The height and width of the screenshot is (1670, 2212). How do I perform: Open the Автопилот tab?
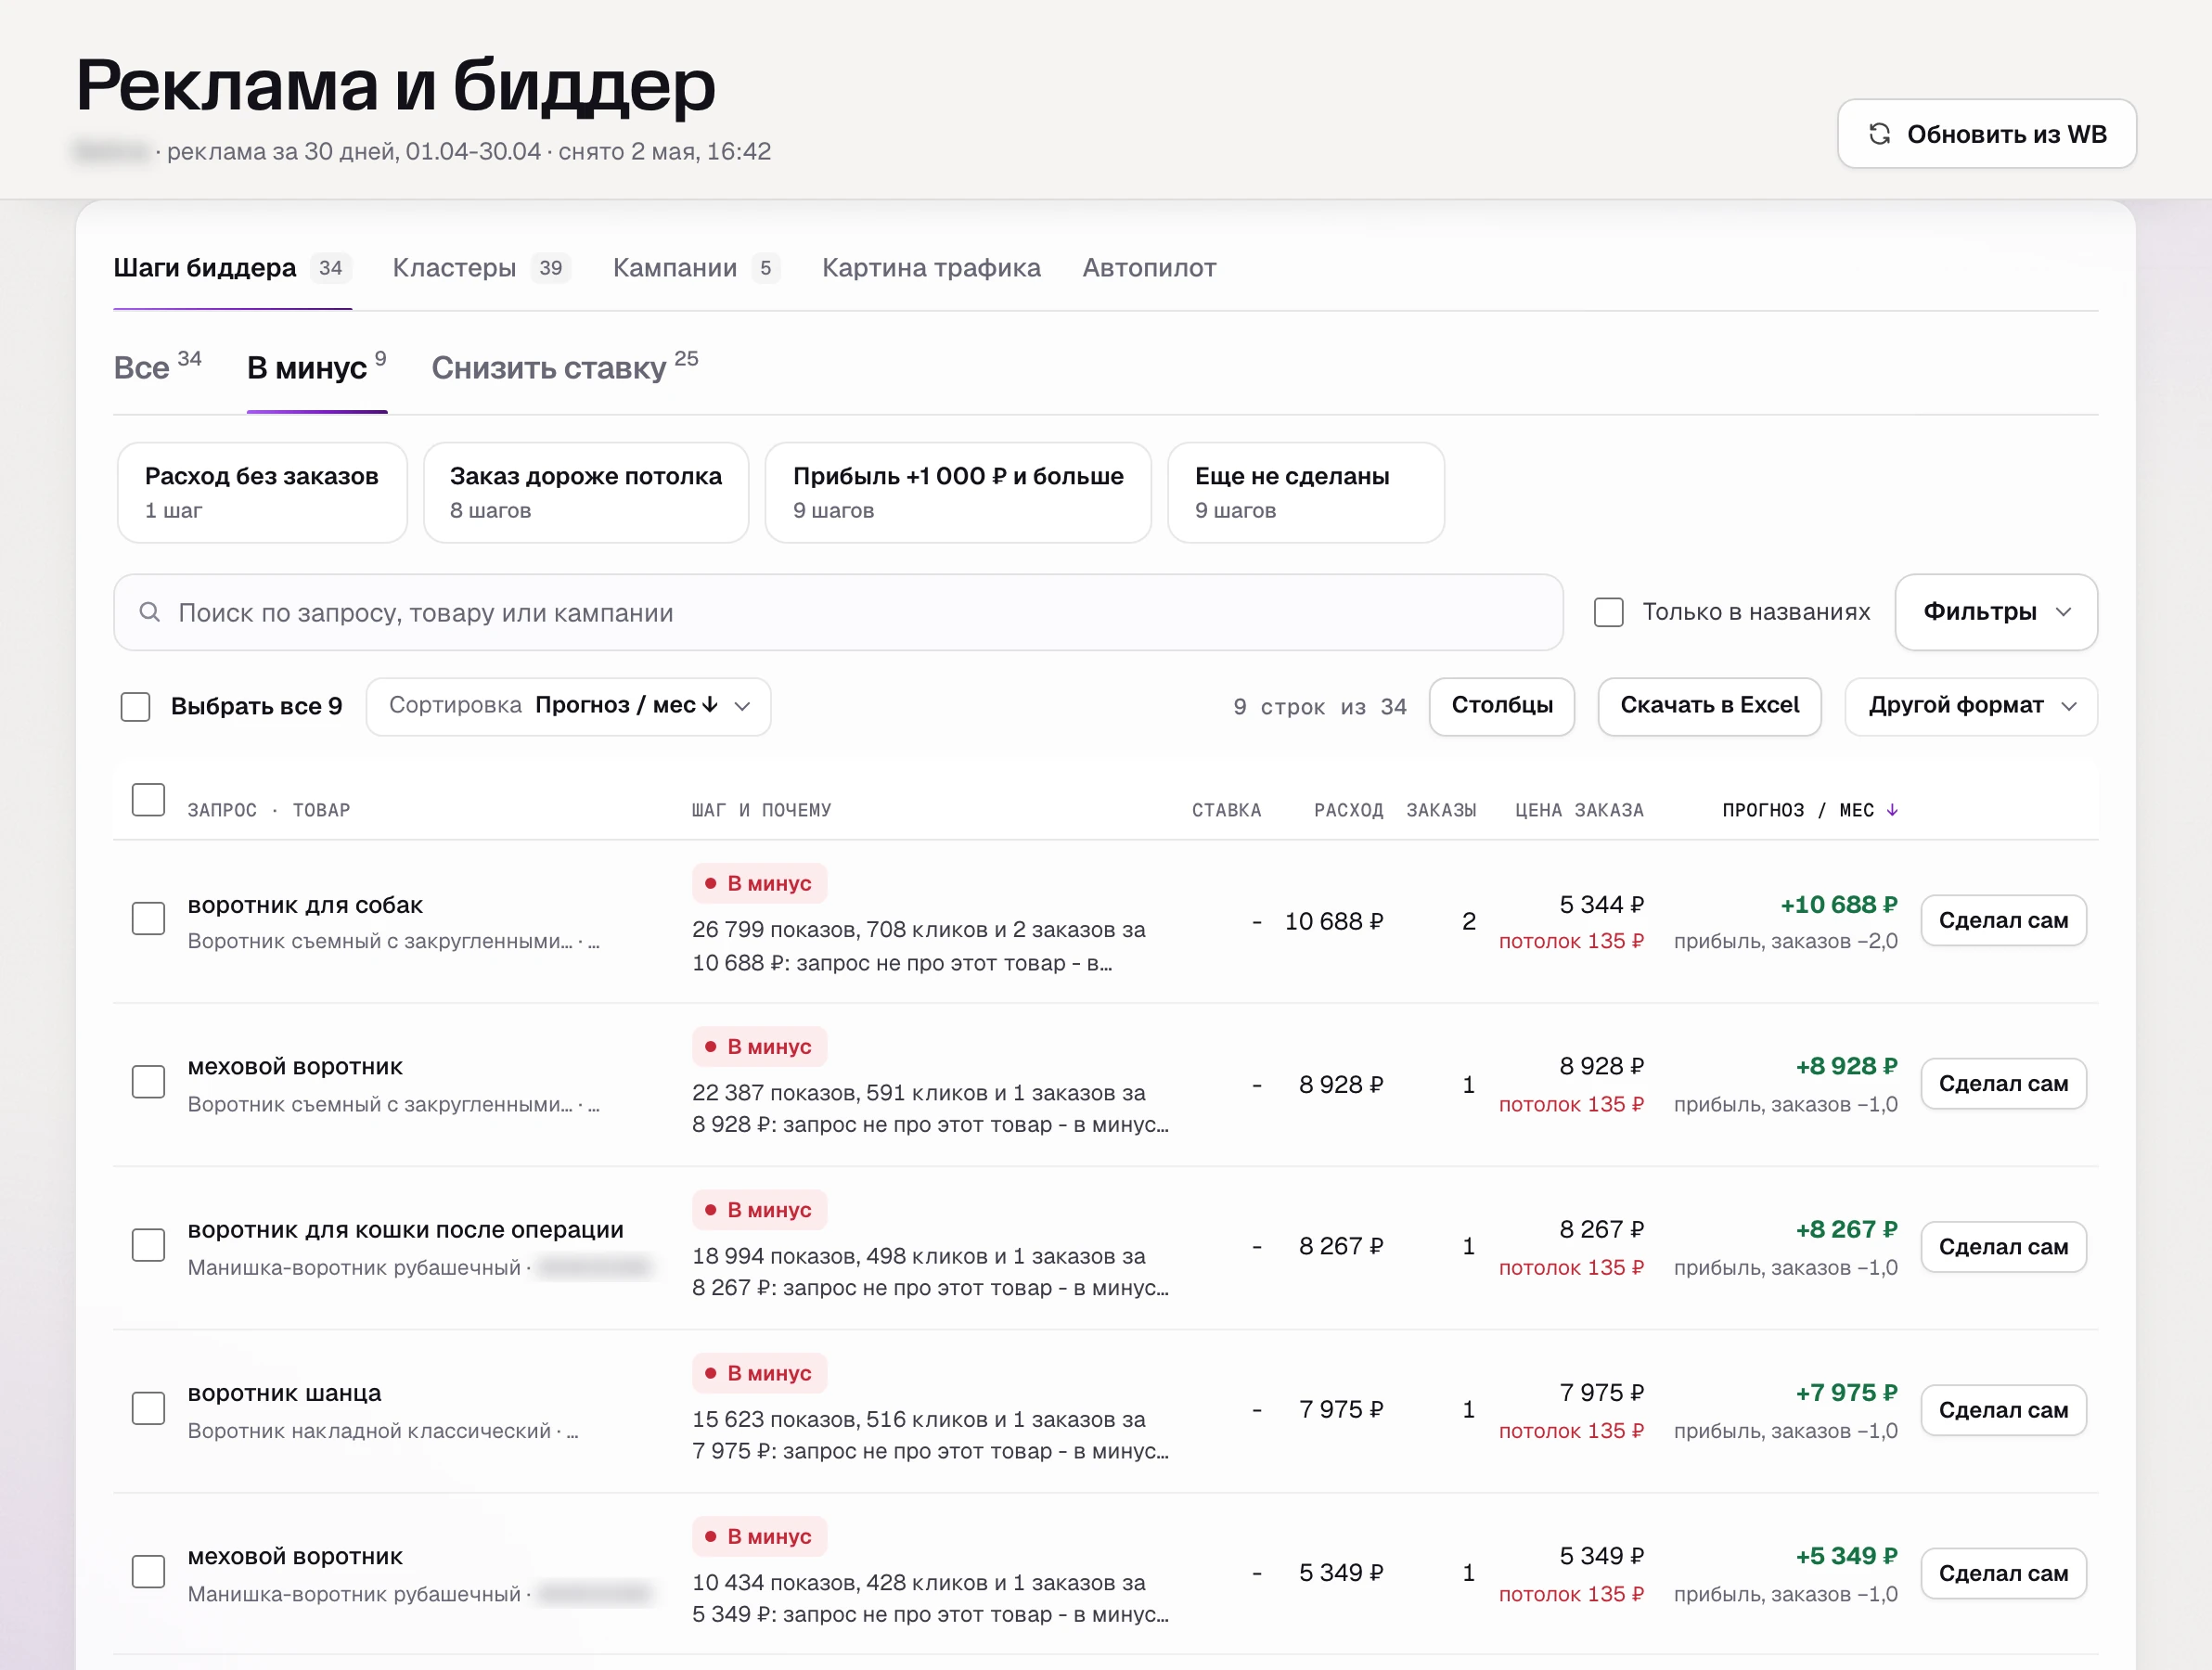click(x=1149, y=268)
